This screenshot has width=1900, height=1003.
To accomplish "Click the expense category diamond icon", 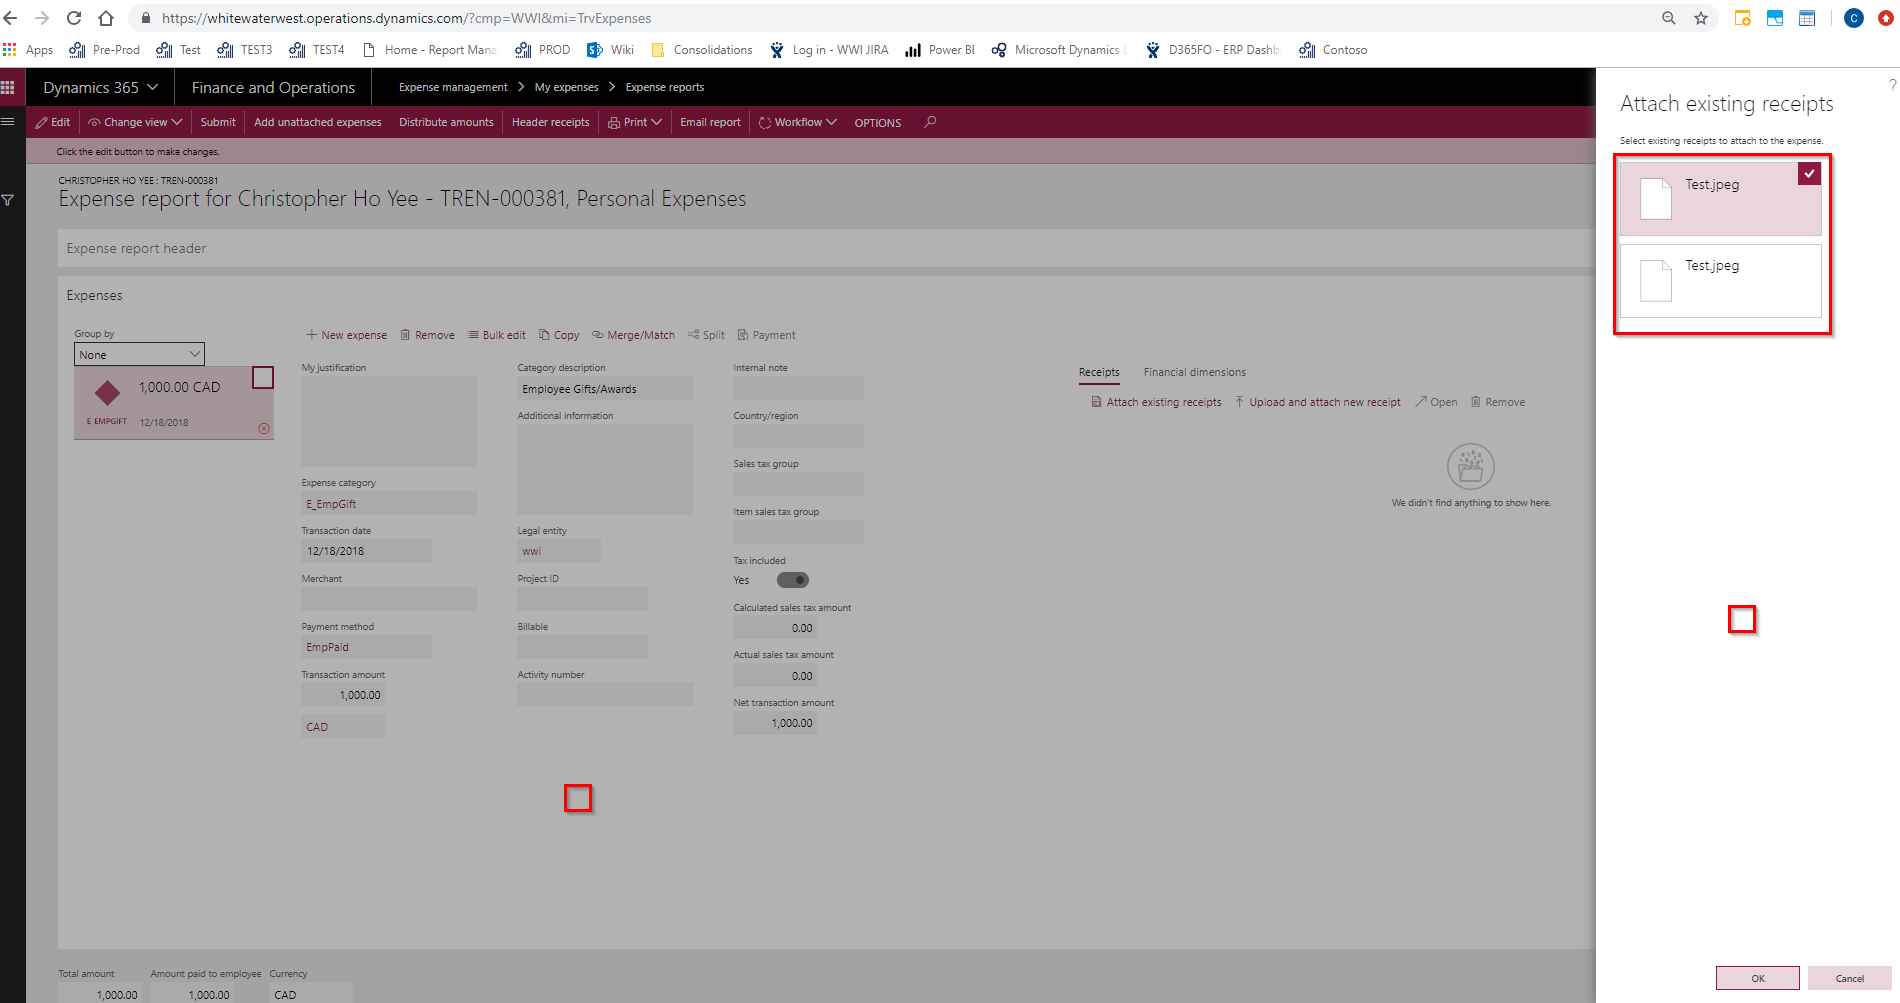I will 107,392.
